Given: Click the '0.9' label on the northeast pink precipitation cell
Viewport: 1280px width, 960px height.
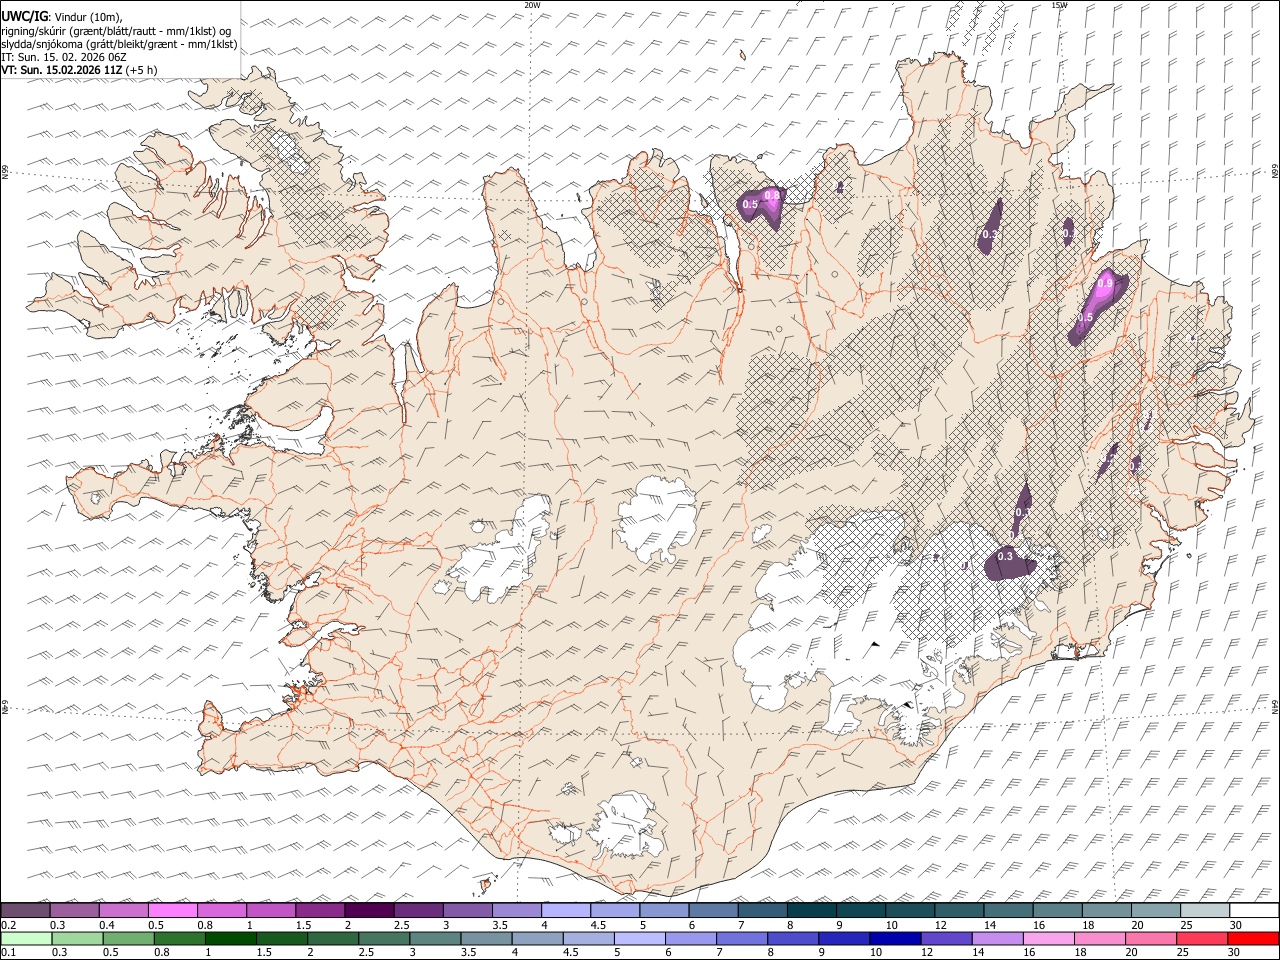Looking at the screenshot, I should click(1104, 284).
